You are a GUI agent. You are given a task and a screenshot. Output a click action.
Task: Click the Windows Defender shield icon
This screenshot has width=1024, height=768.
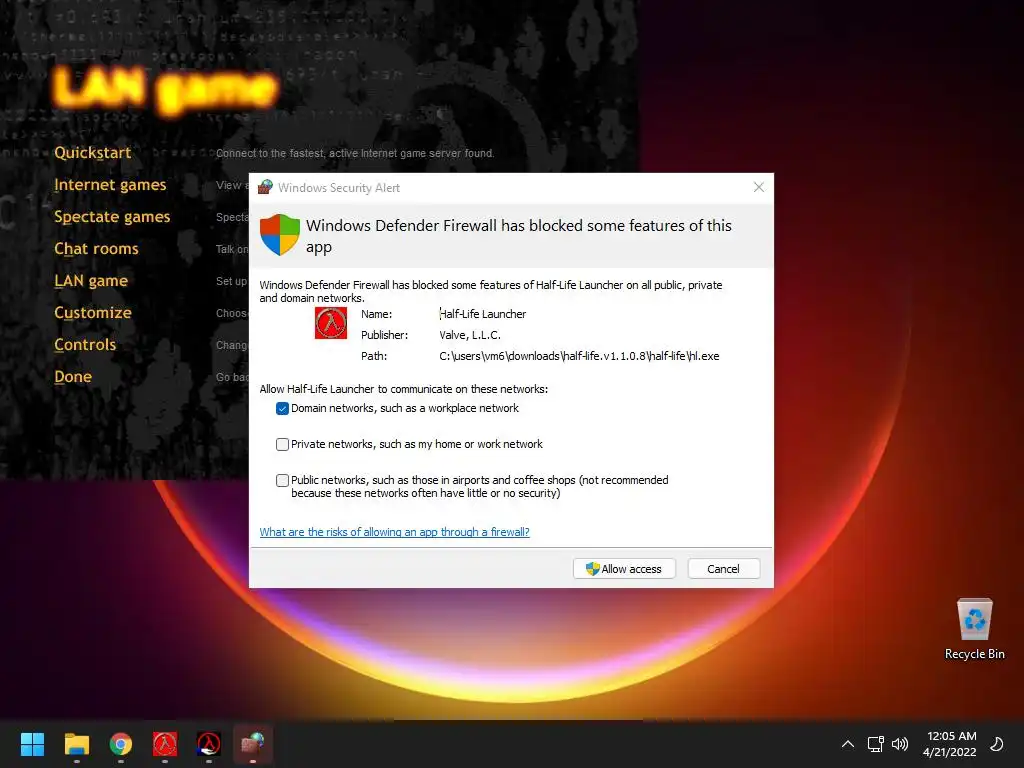[280, 234]
